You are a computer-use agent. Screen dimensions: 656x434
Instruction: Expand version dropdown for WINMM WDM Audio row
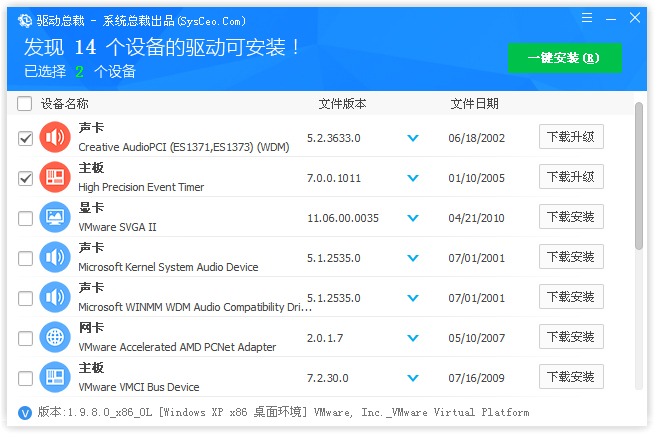coord(413,298)
